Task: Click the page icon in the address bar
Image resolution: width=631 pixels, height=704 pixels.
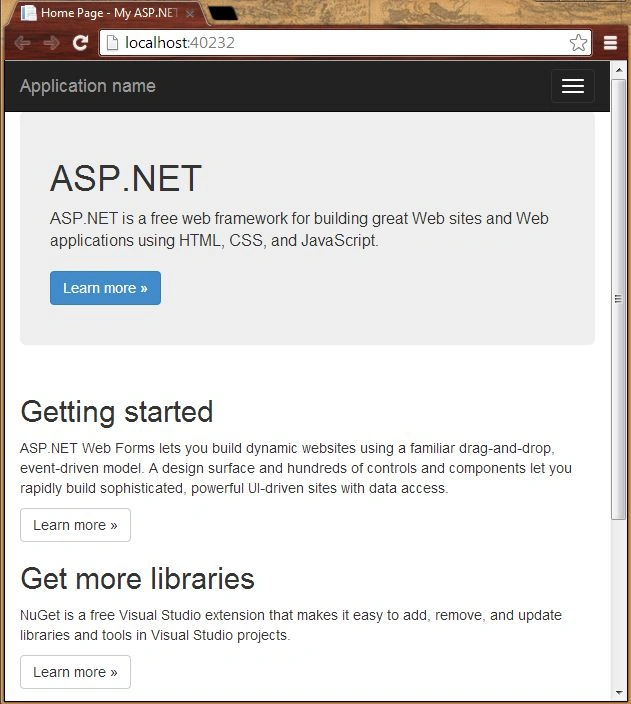Action: [x=112, y=43]
